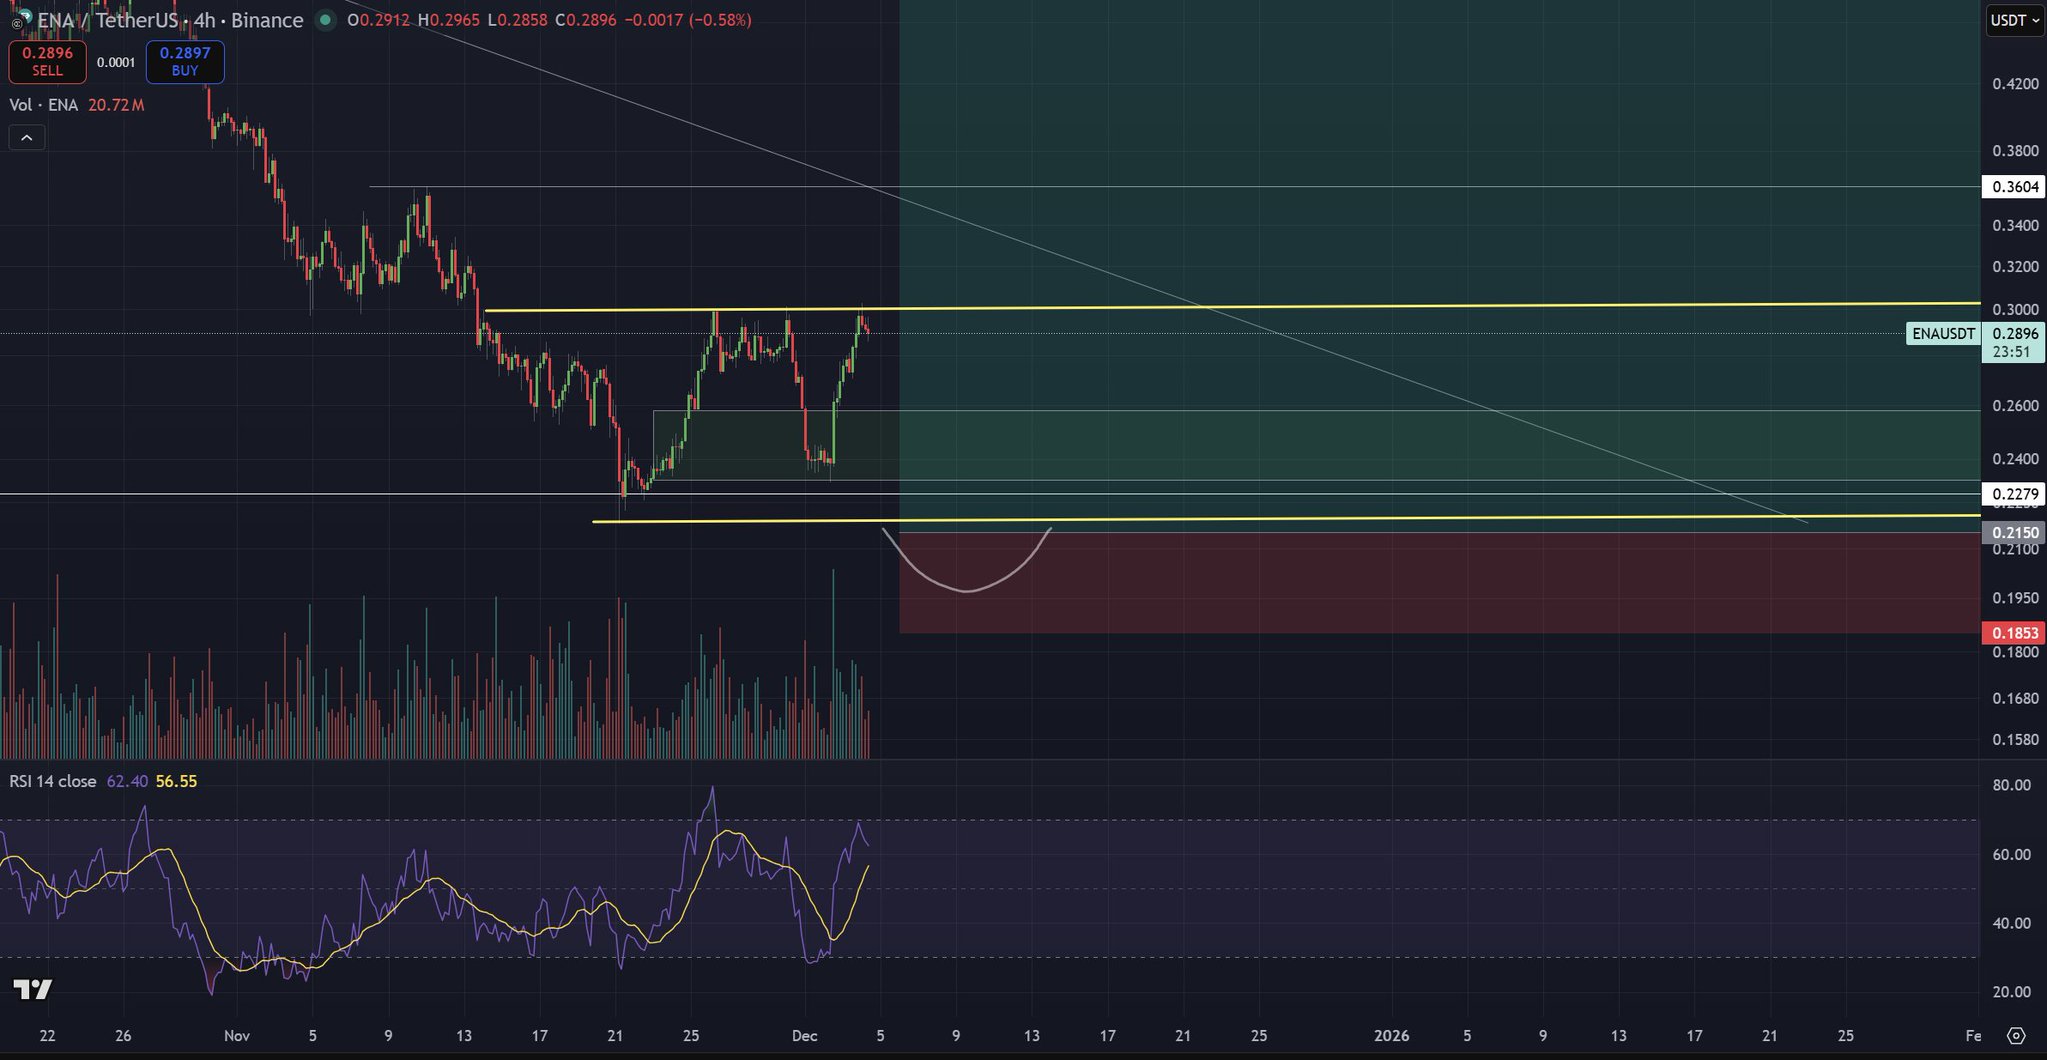Click the TradingView logo in the corner
The height and width of the screenshot is (1060, 2047).
coord(32,990)
